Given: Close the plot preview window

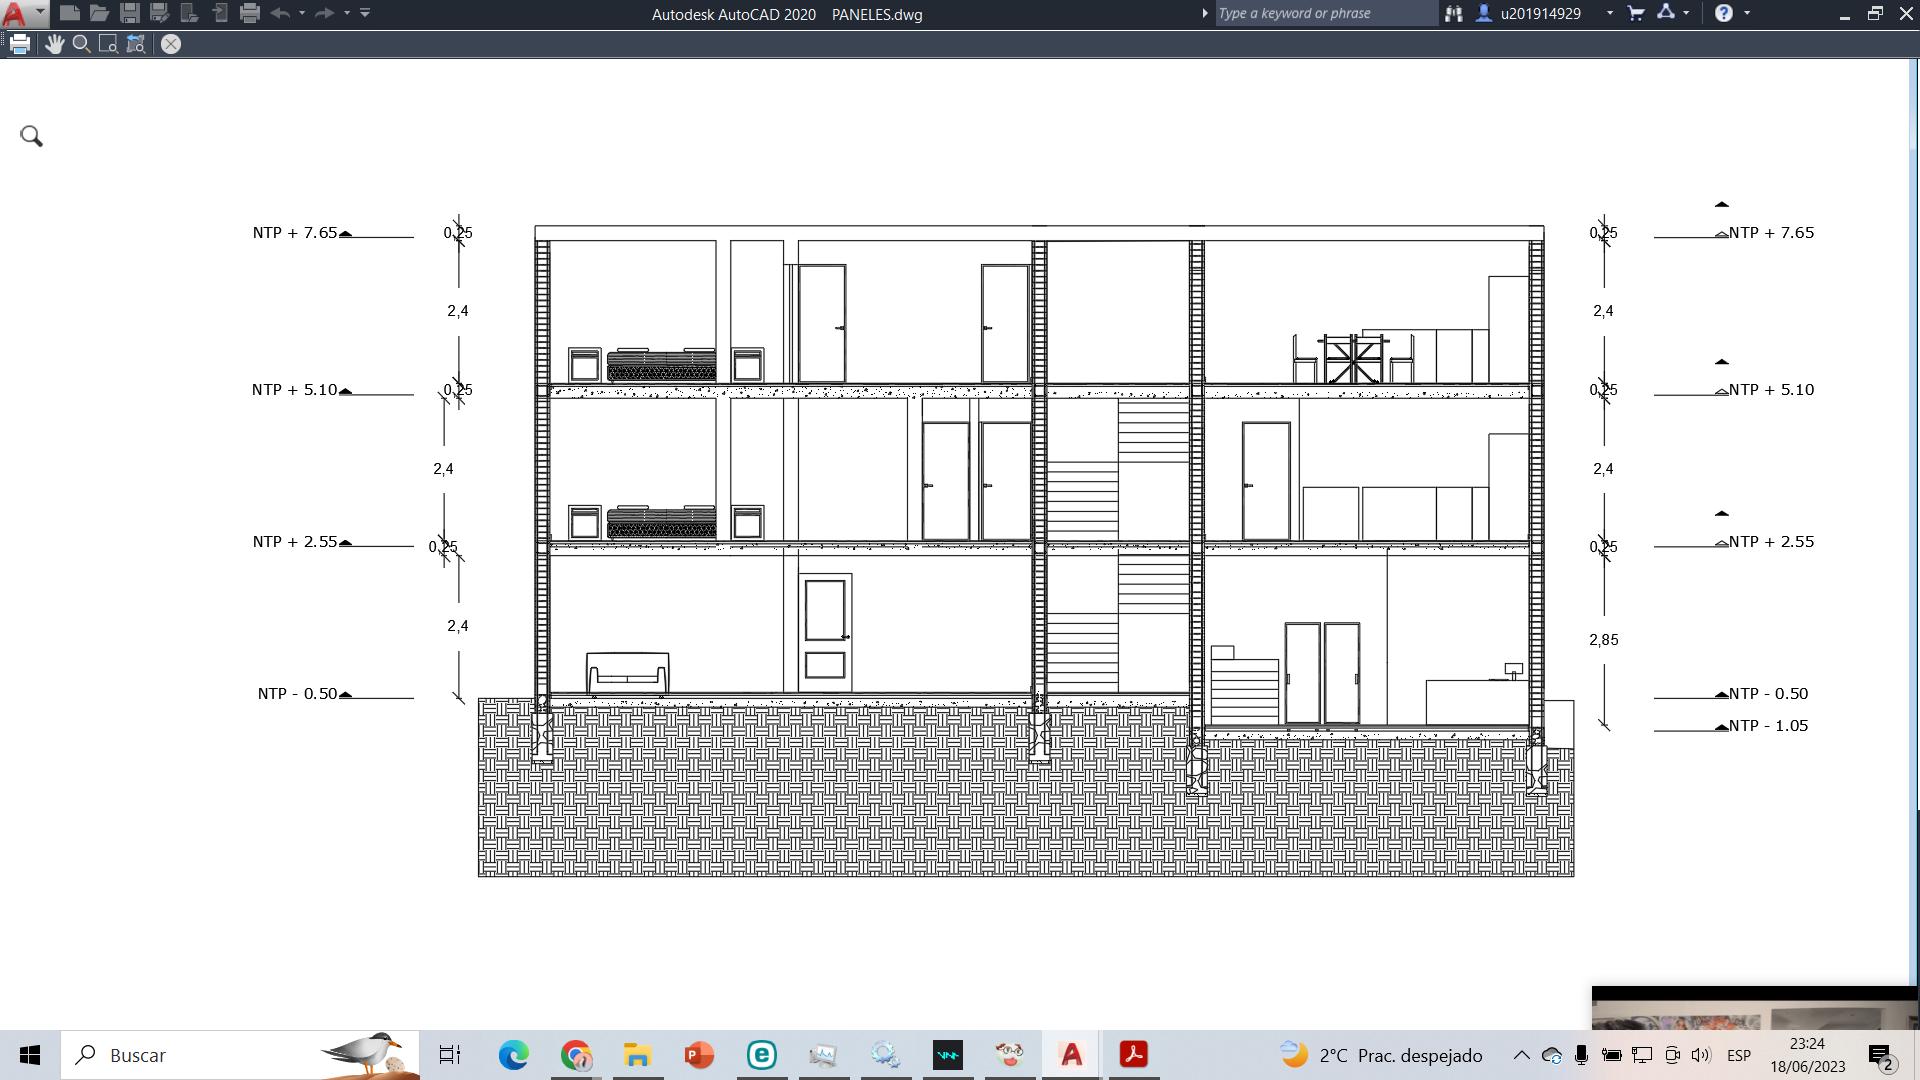Looking at the screenshot, I should 171,44.
